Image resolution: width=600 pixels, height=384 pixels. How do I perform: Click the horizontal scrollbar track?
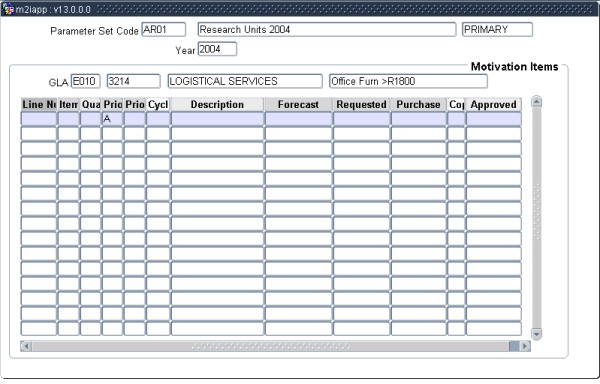pyautogui.click(x=270, y=346)
